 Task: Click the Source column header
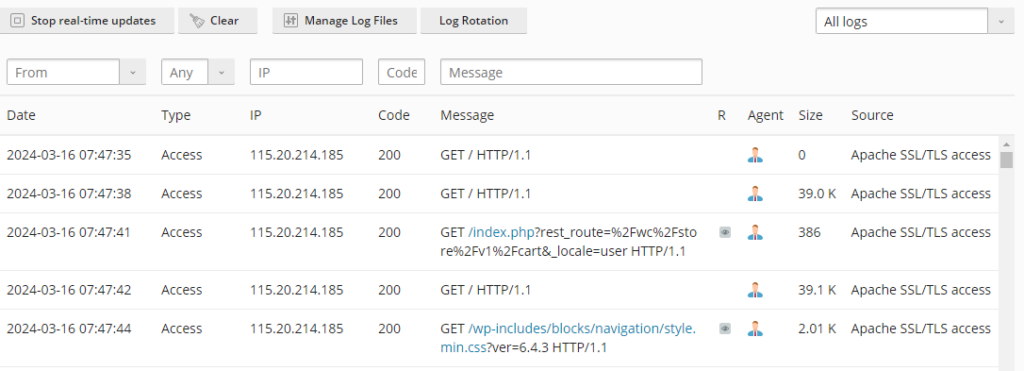[x=872, y=115]
